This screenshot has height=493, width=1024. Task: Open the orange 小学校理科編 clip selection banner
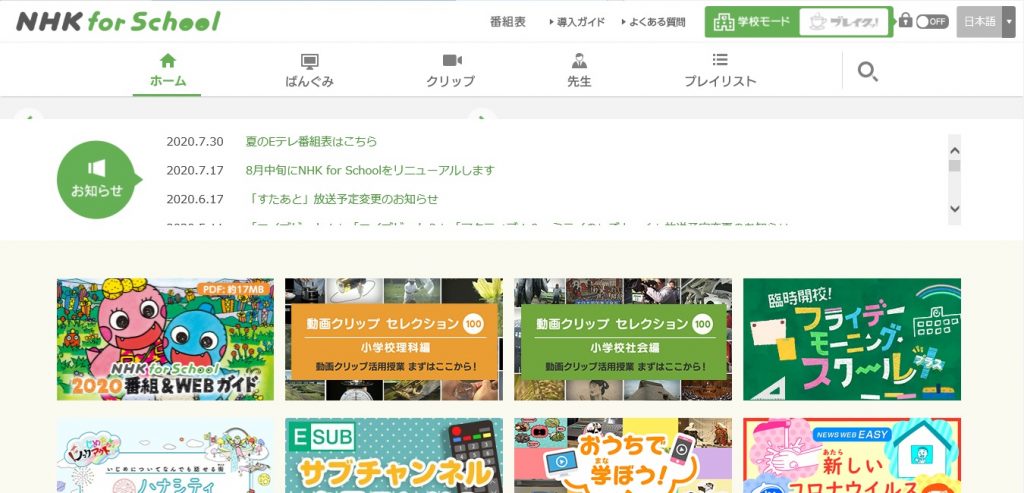click(x=394, y=339)
